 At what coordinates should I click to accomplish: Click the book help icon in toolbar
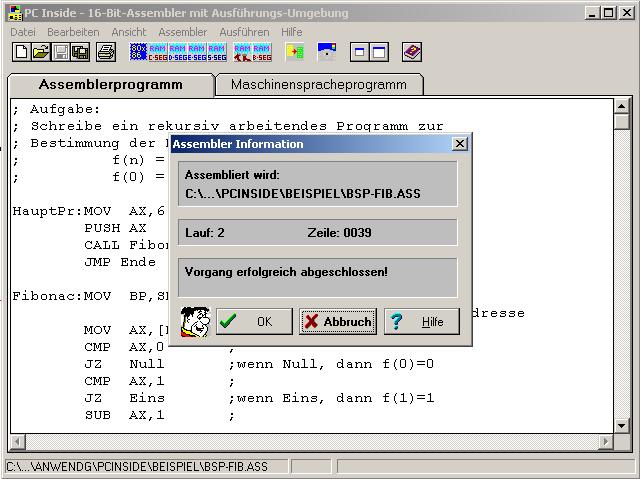pyautogui.click(x=412, y=52)
